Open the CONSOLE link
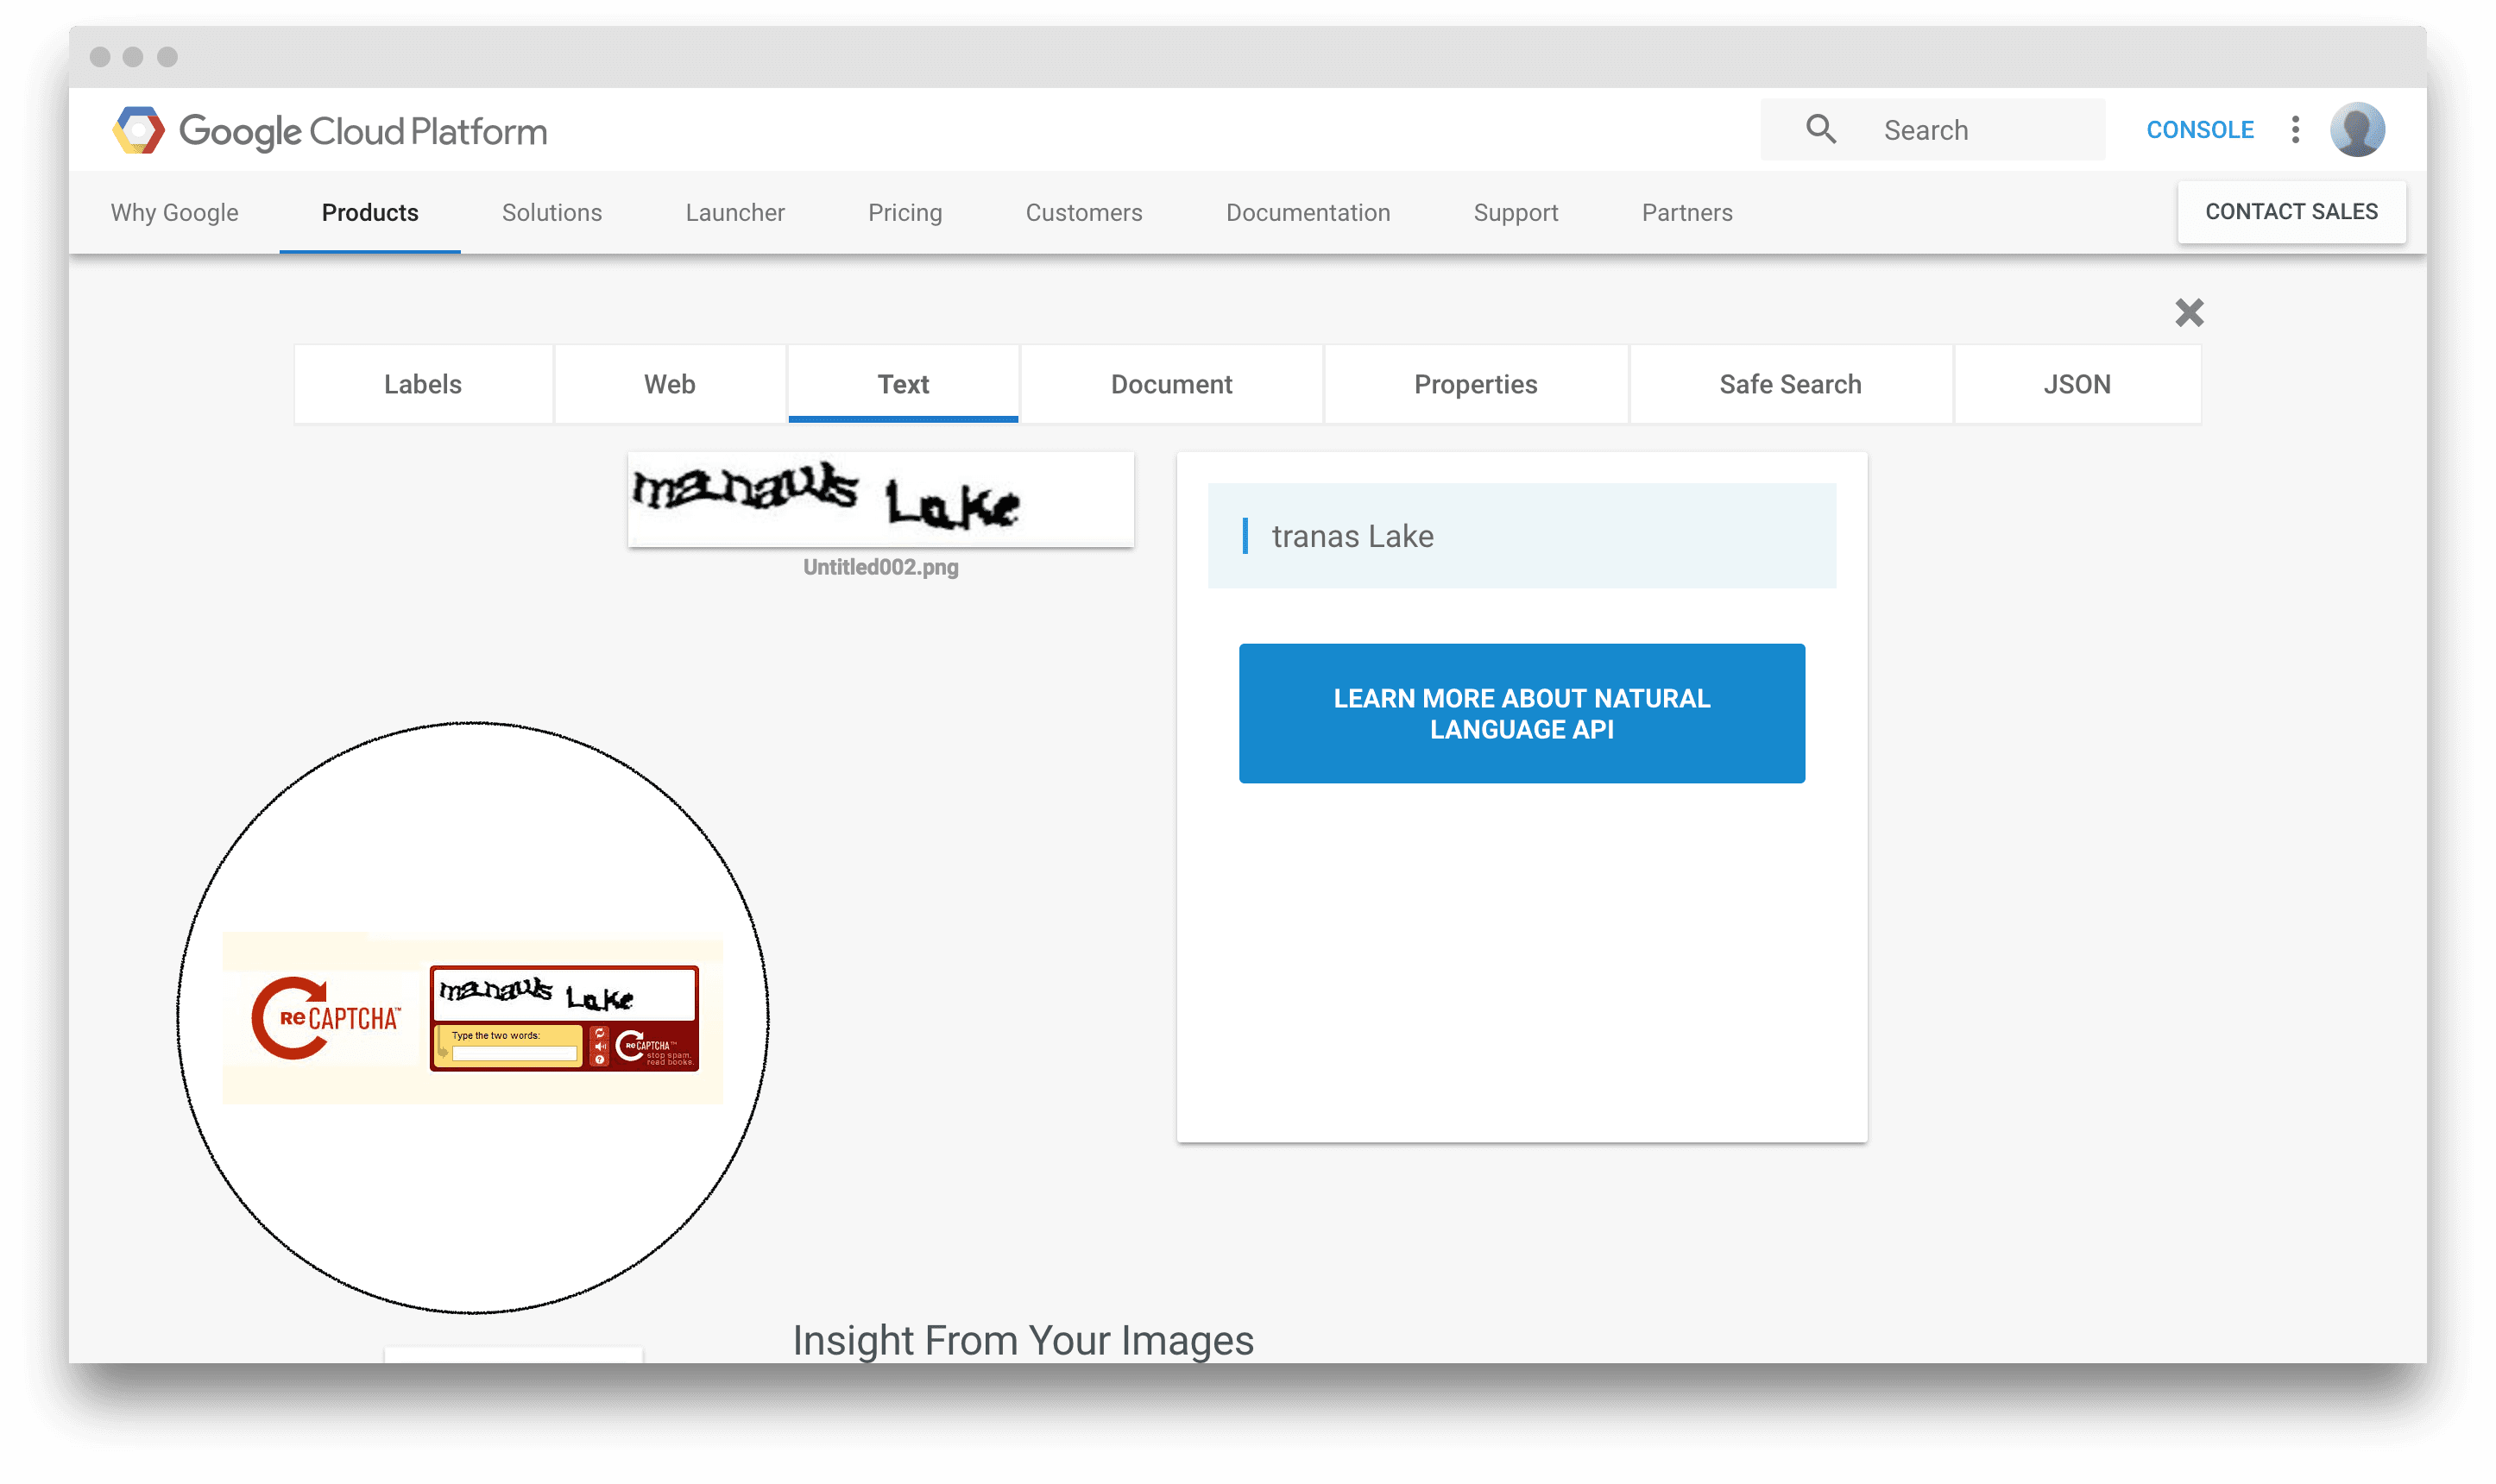The width and height of the screenshot is (2496, 1484). point(2199,130)
